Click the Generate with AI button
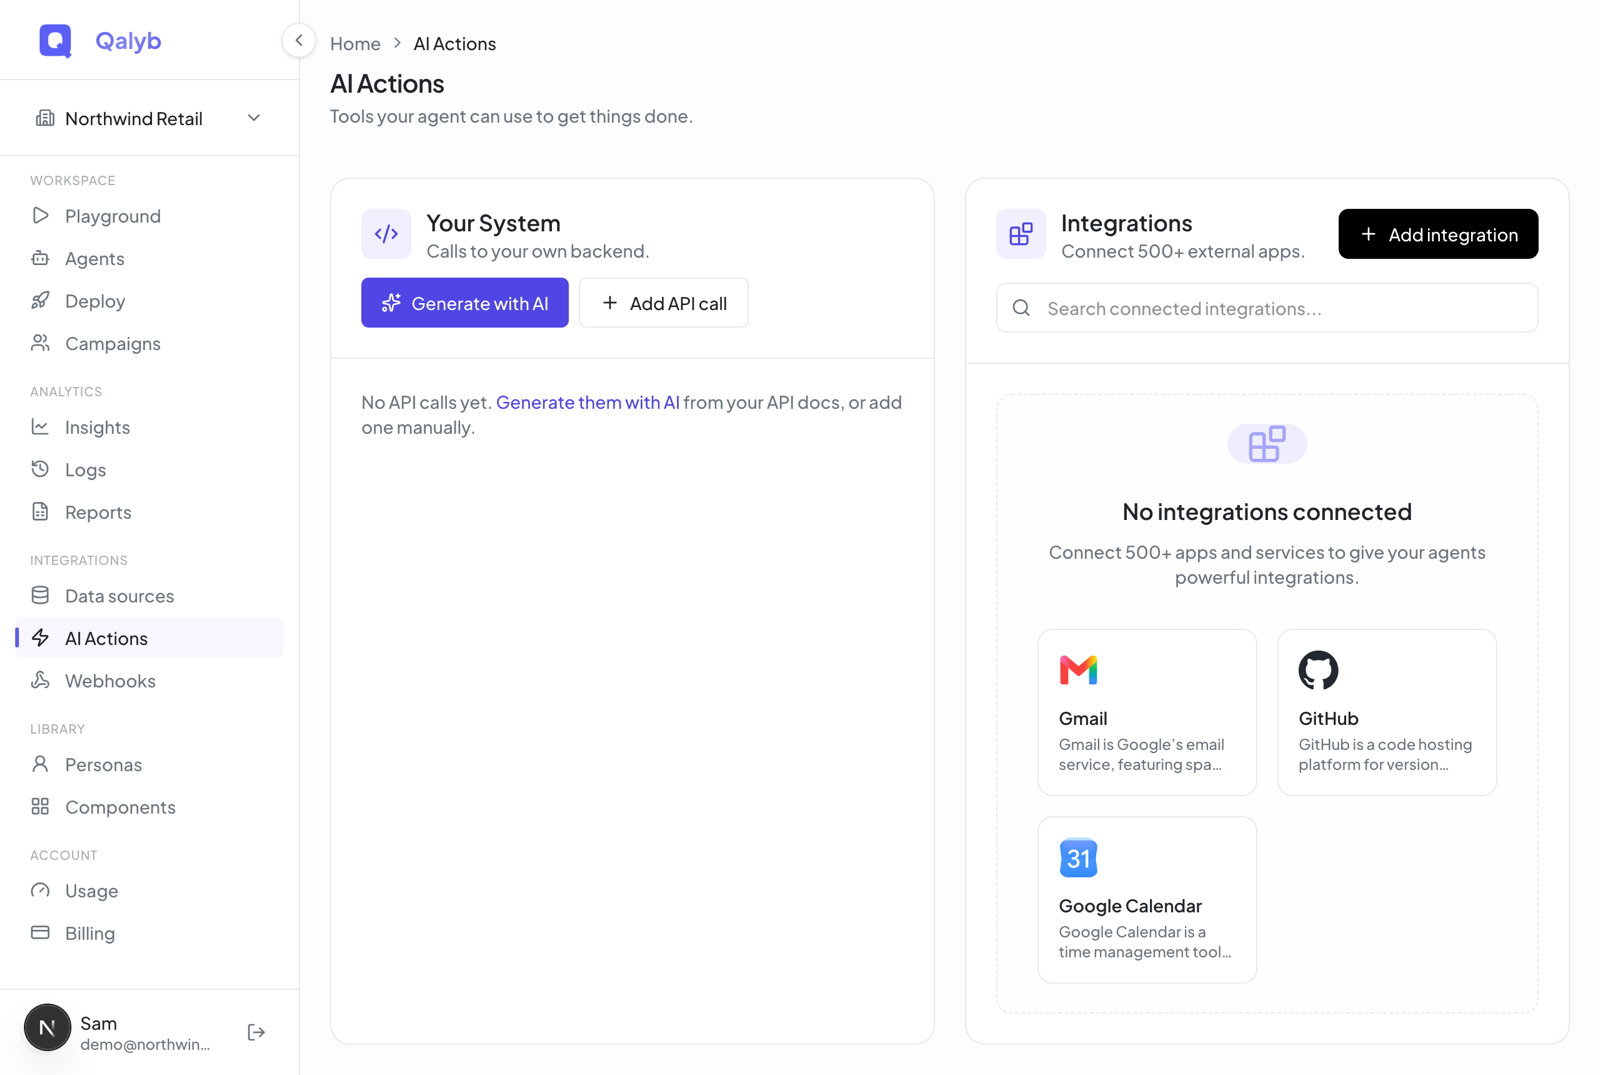 tap(465, 303)
